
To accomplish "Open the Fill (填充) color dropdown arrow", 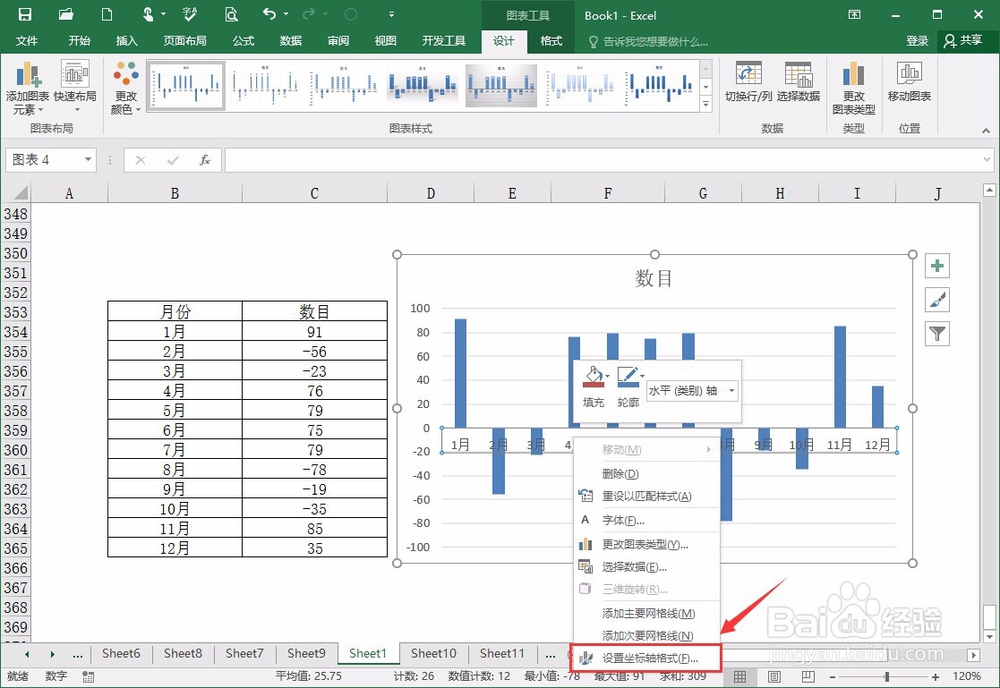I will point(608,376).
